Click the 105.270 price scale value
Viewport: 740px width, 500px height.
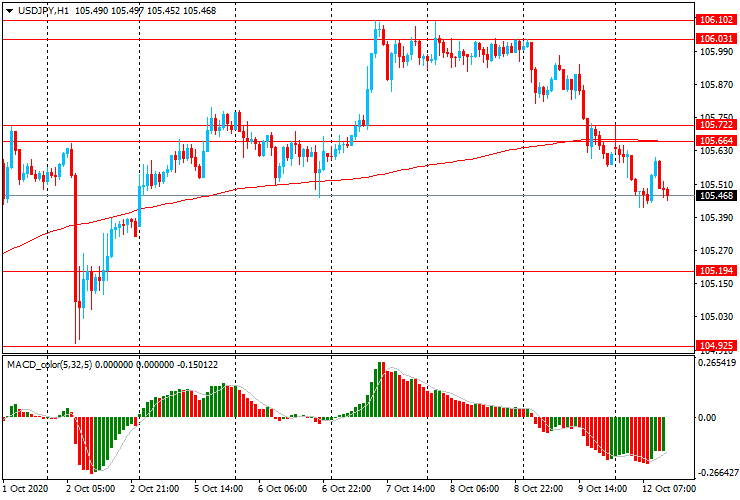pos(716,251)
